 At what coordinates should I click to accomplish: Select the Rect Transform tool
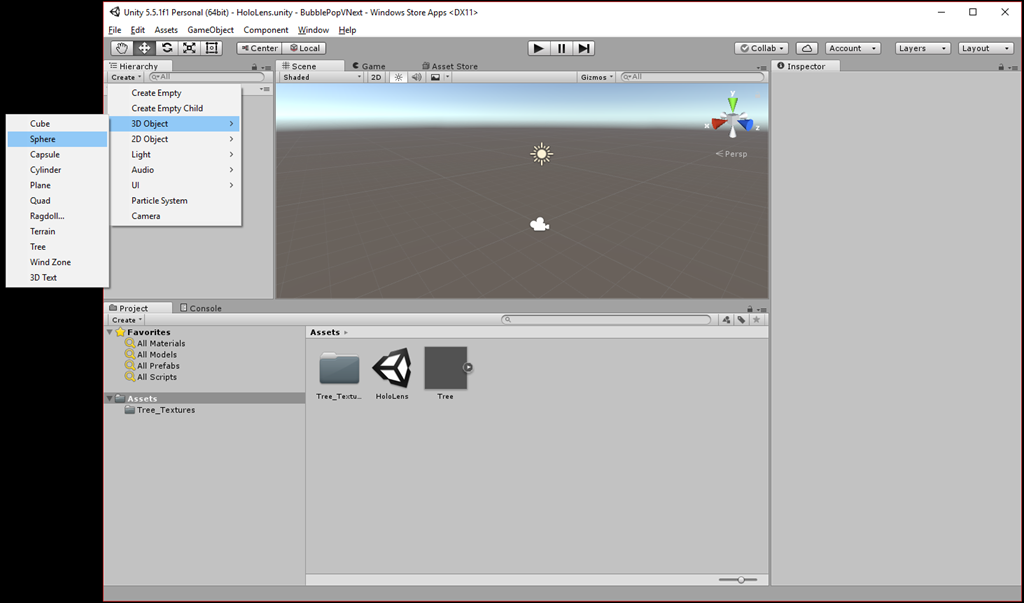[212, 48]
